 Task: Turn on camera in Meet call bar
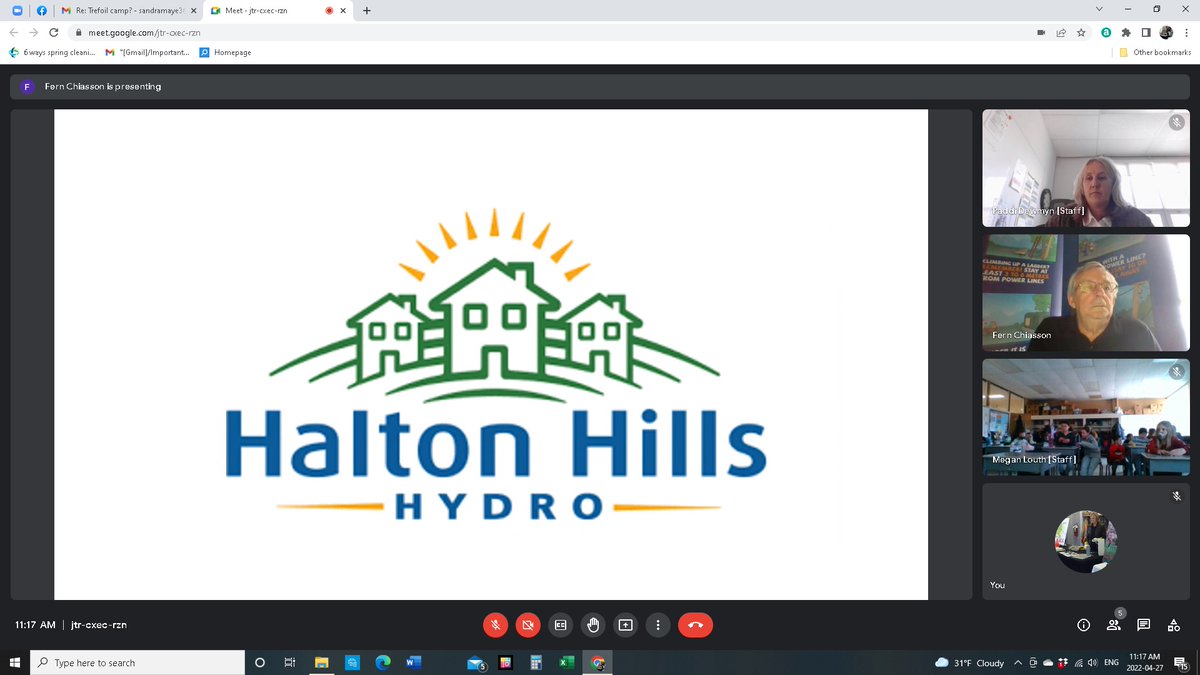(x=528, y=625)
